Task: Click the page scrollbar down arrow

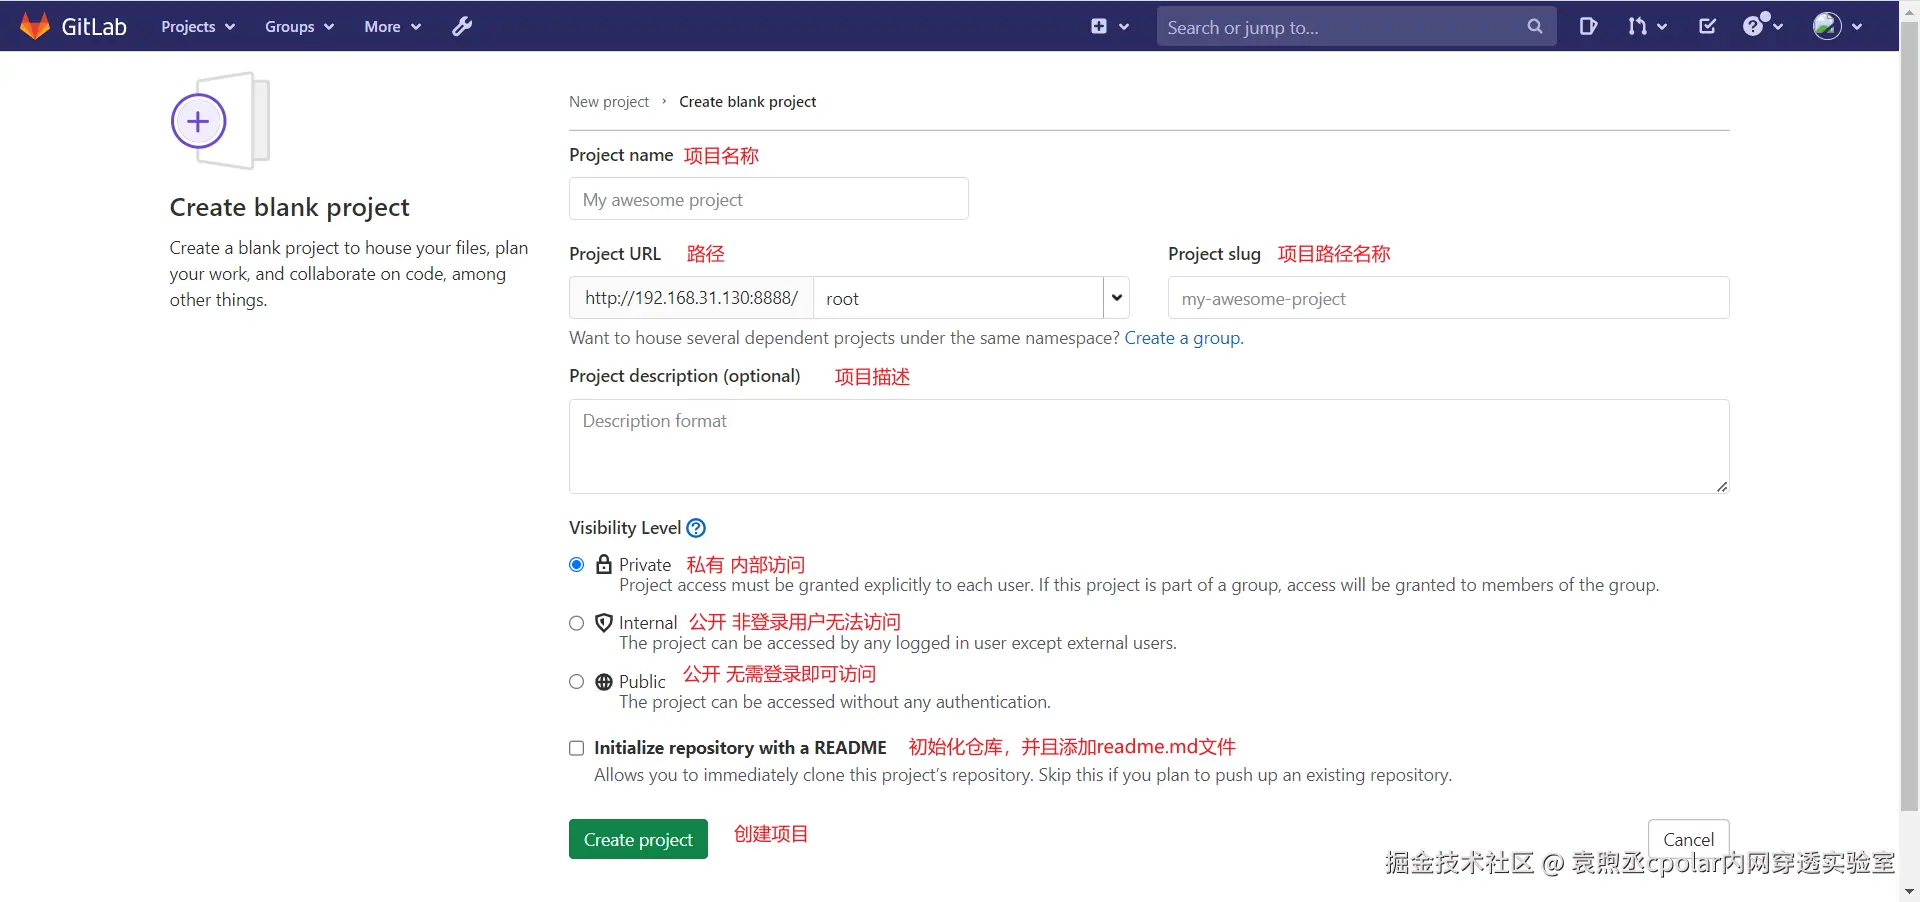Action: coord(1909,891)
